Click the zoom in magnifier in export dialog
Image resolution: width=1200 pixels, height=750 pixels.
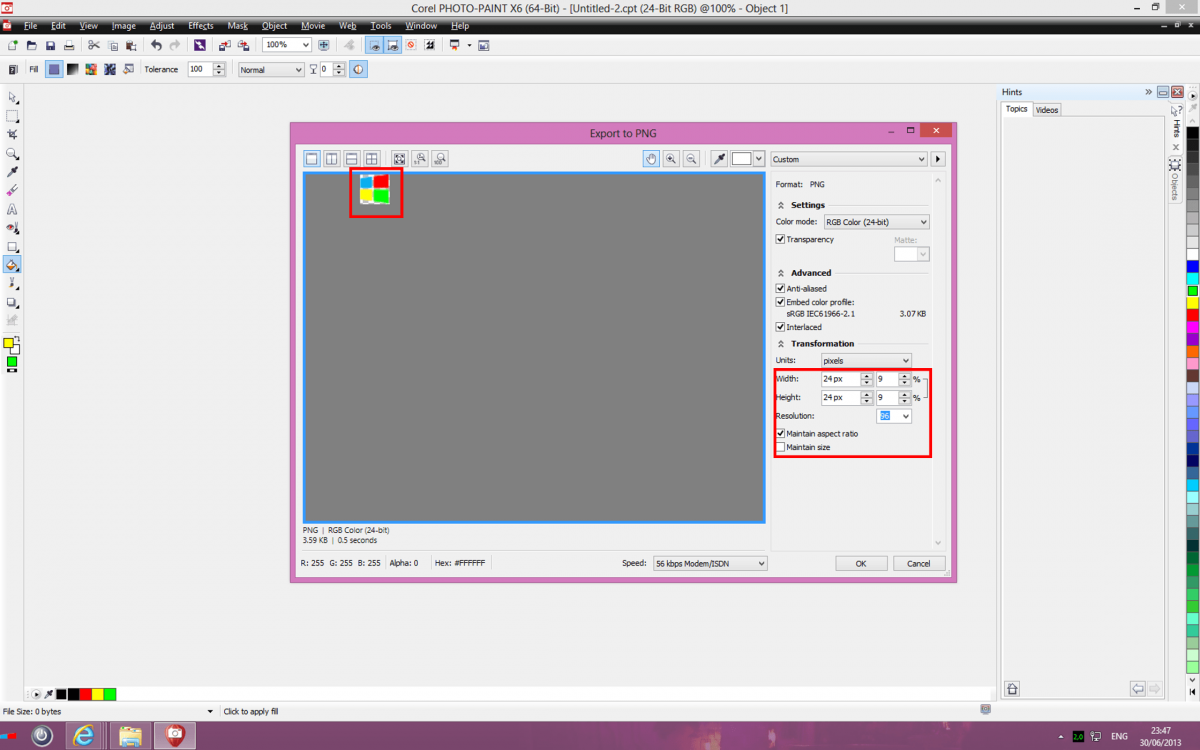click(x=670, y=159)
